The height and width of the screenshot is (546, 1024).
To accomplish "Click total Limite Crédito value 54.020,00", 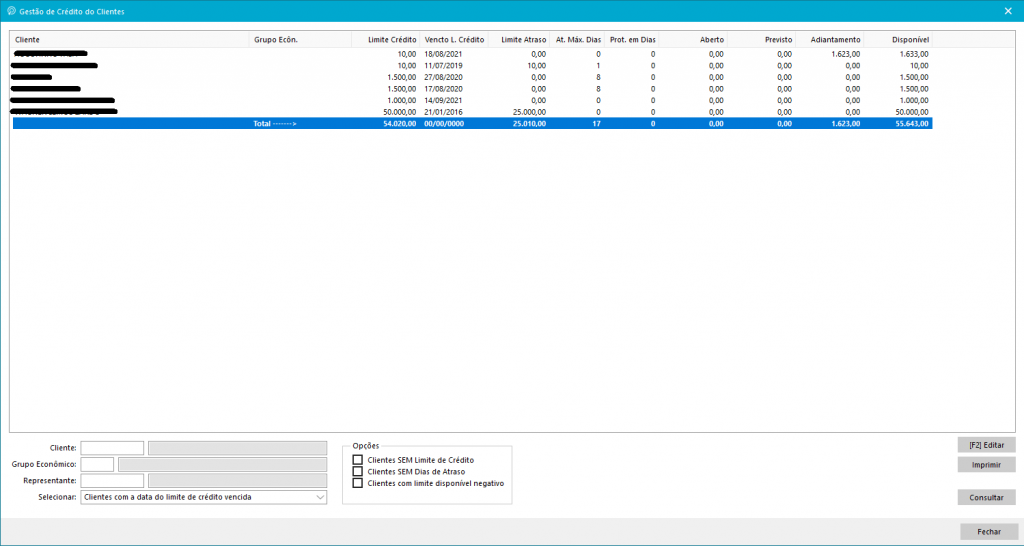I will [400, 123].
